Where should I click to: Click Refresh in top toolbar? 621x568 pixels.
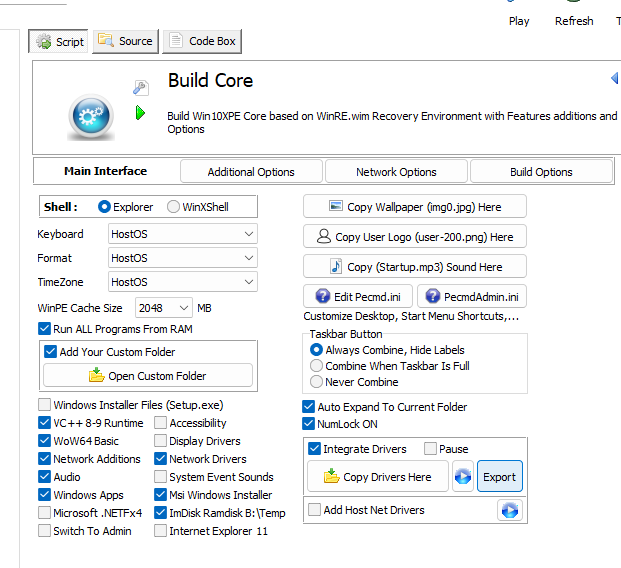point(574,21)
